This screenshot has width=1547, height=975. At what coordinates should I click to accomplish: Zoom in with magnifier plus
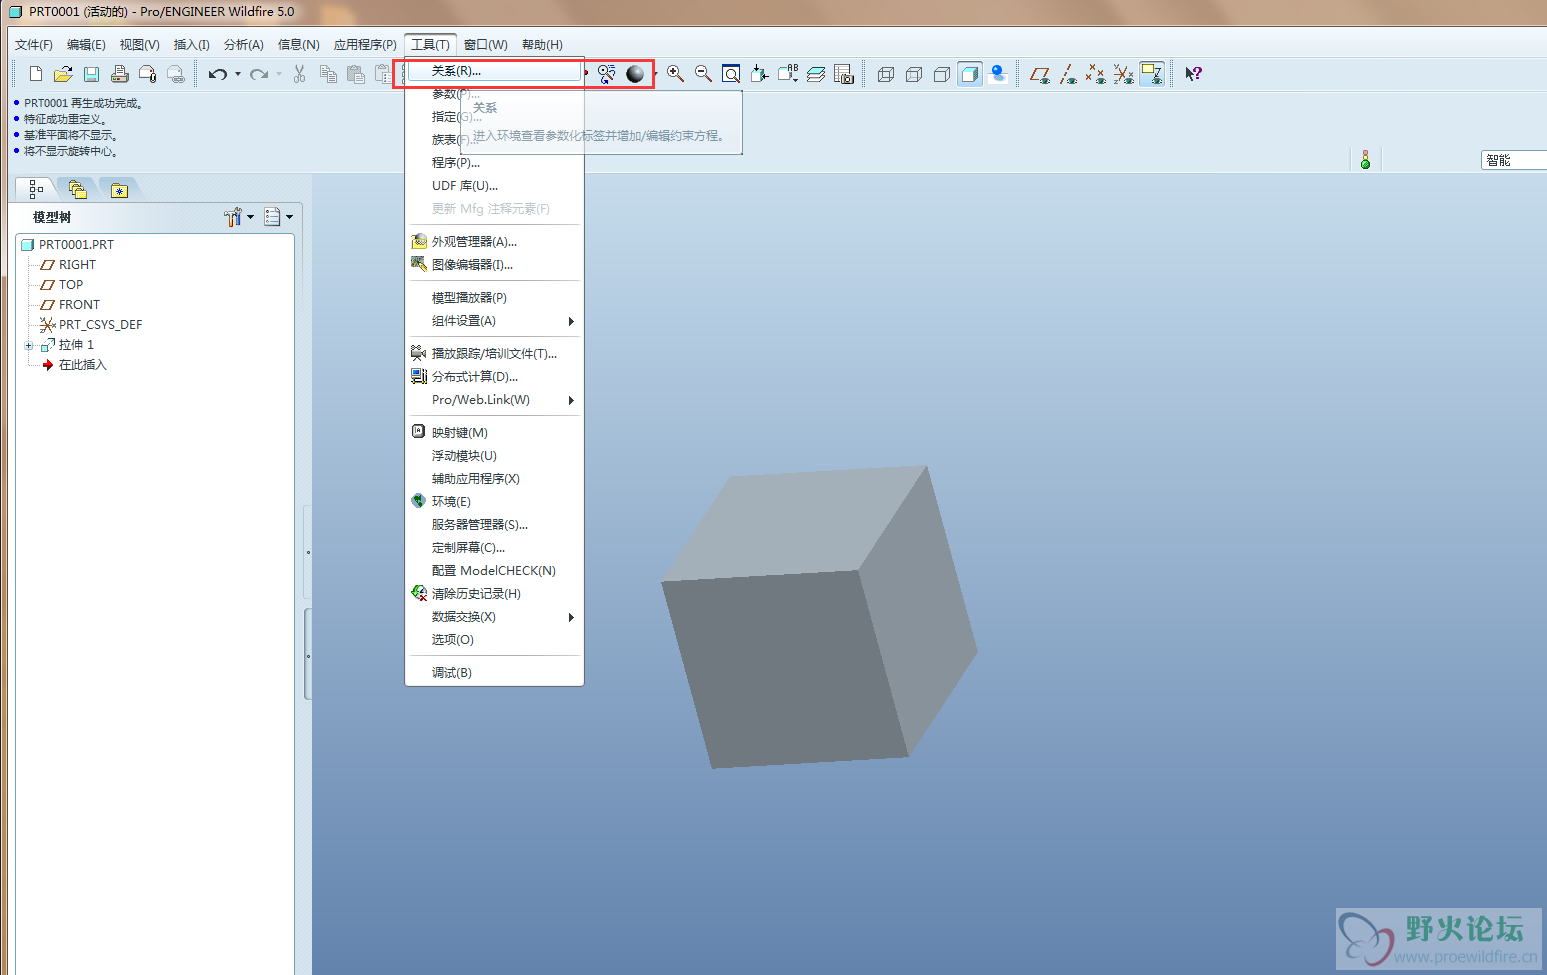point(676,74)
